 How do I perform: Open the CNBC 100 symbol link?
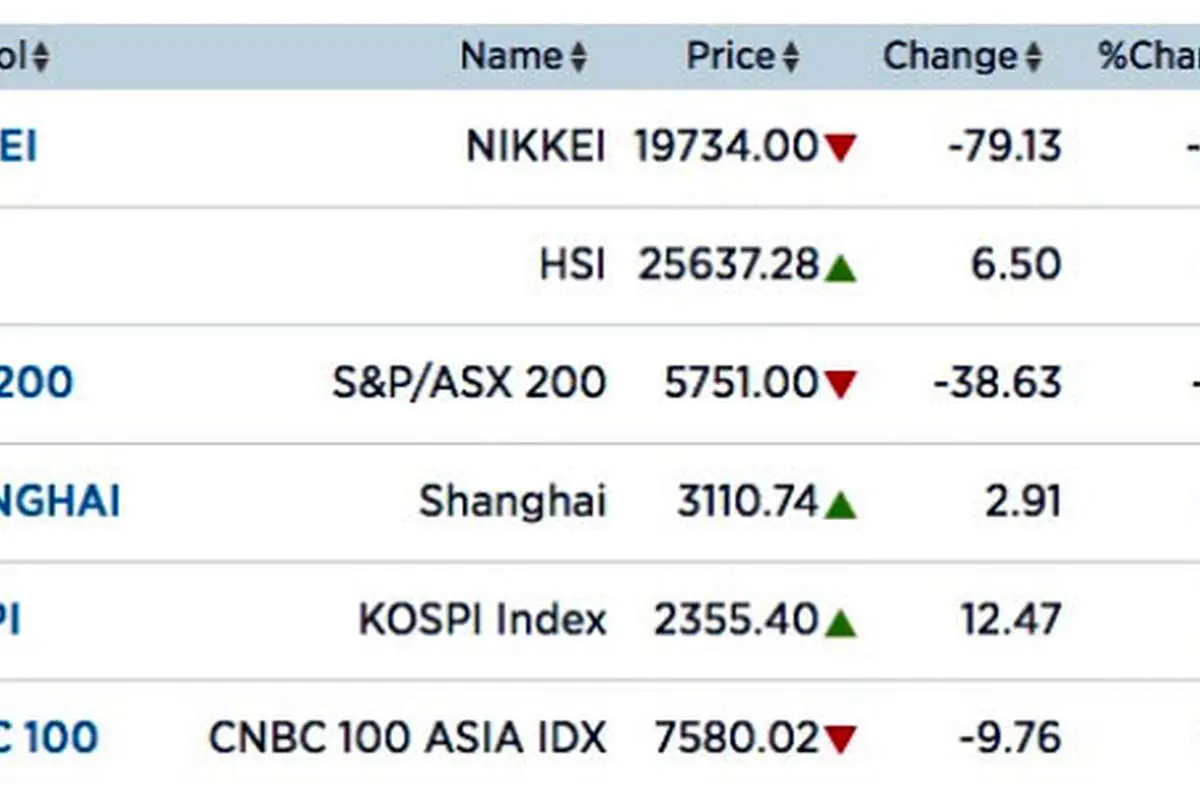coord(49,738)
